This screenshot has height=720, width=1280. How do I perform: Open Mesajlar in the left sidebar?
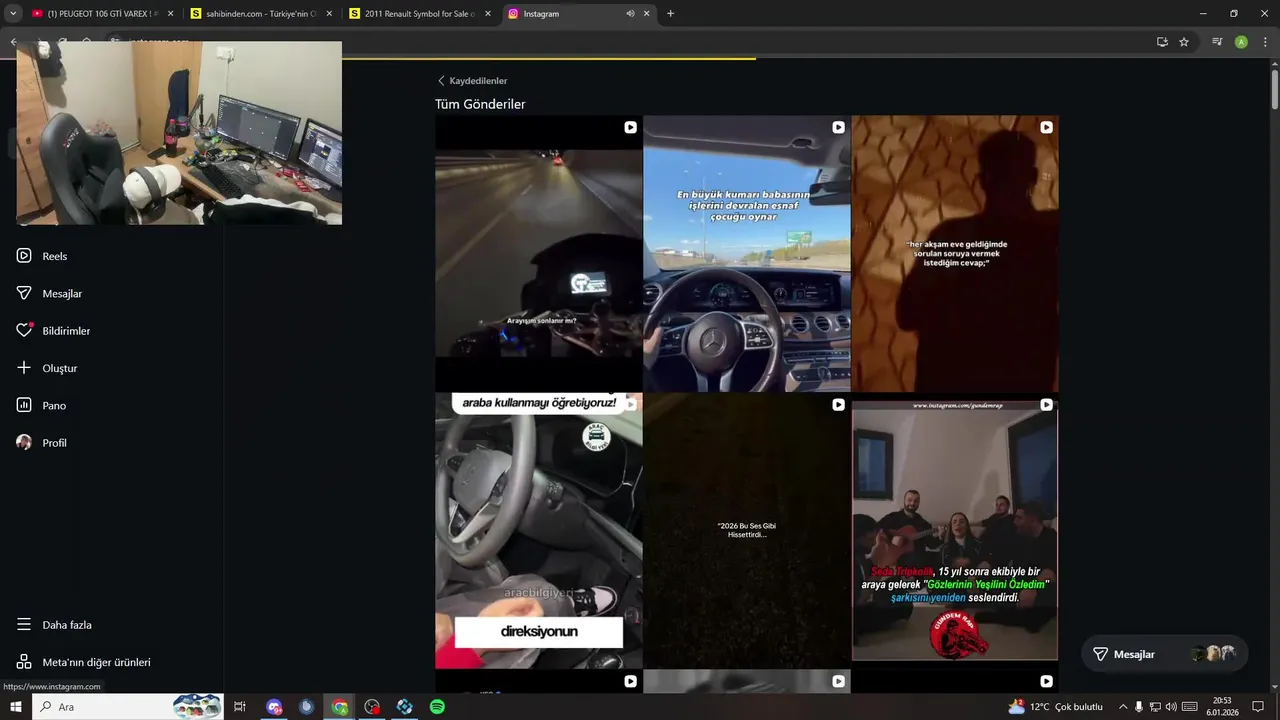(x=49, y=294)
